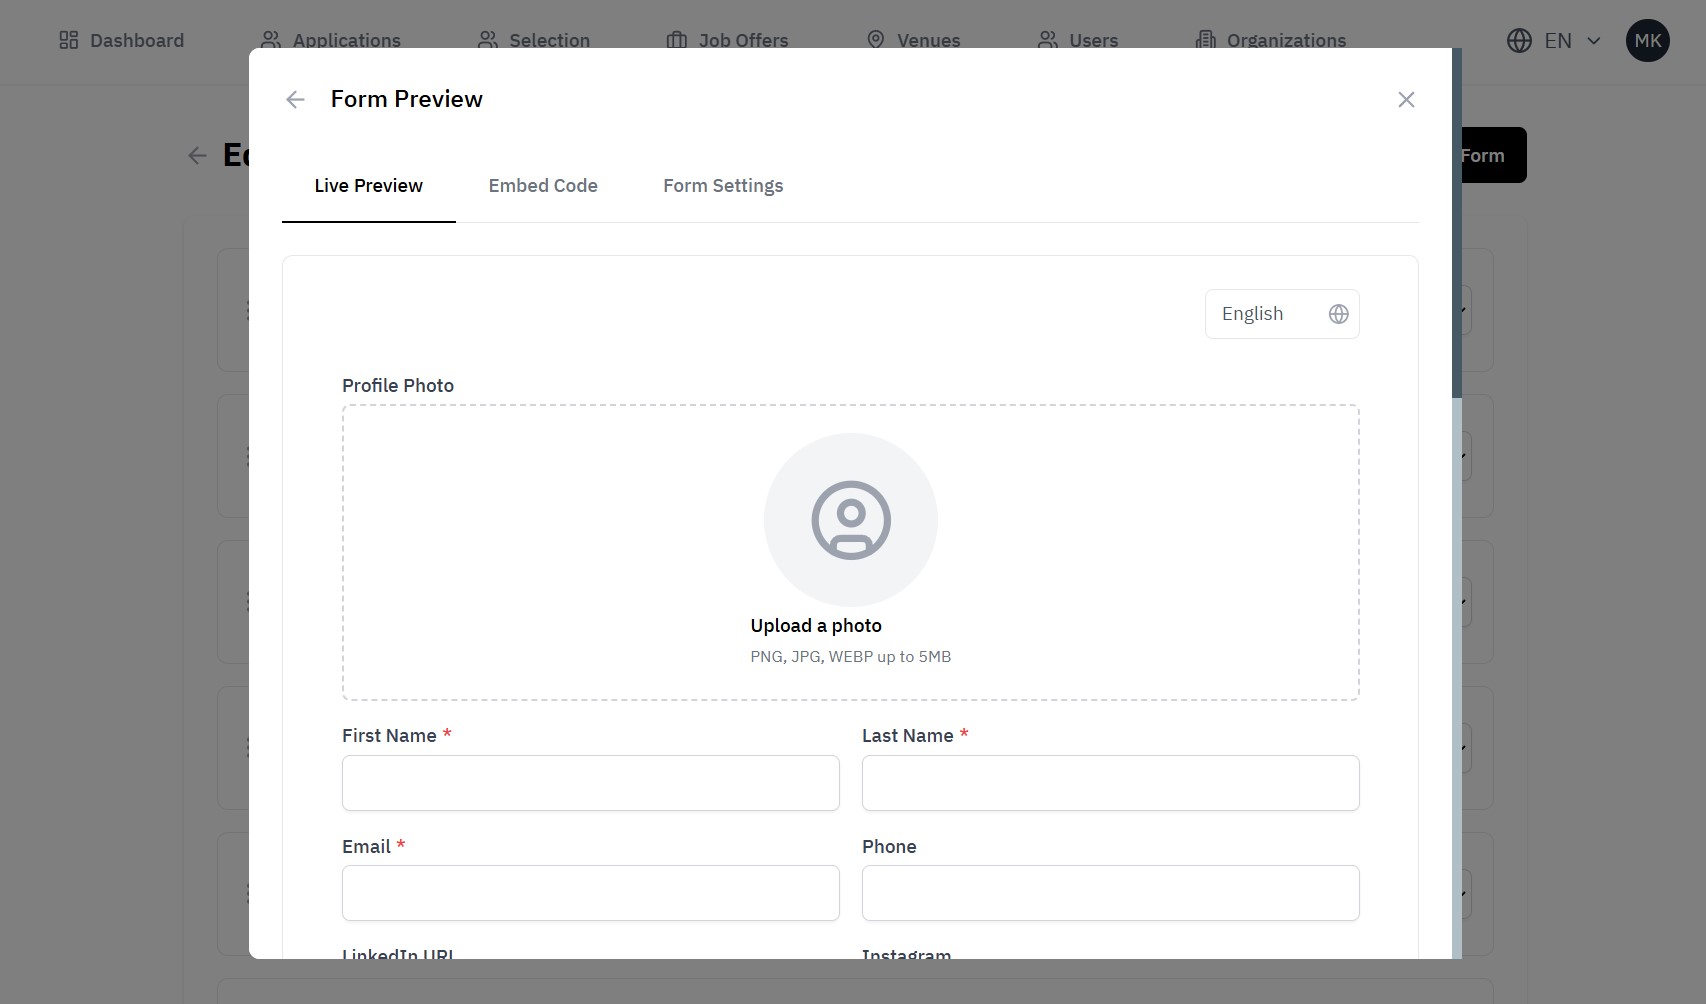1706x1004 pixels.
Task: Click the globe icon in English selector
Action: tap(1338, 314)
